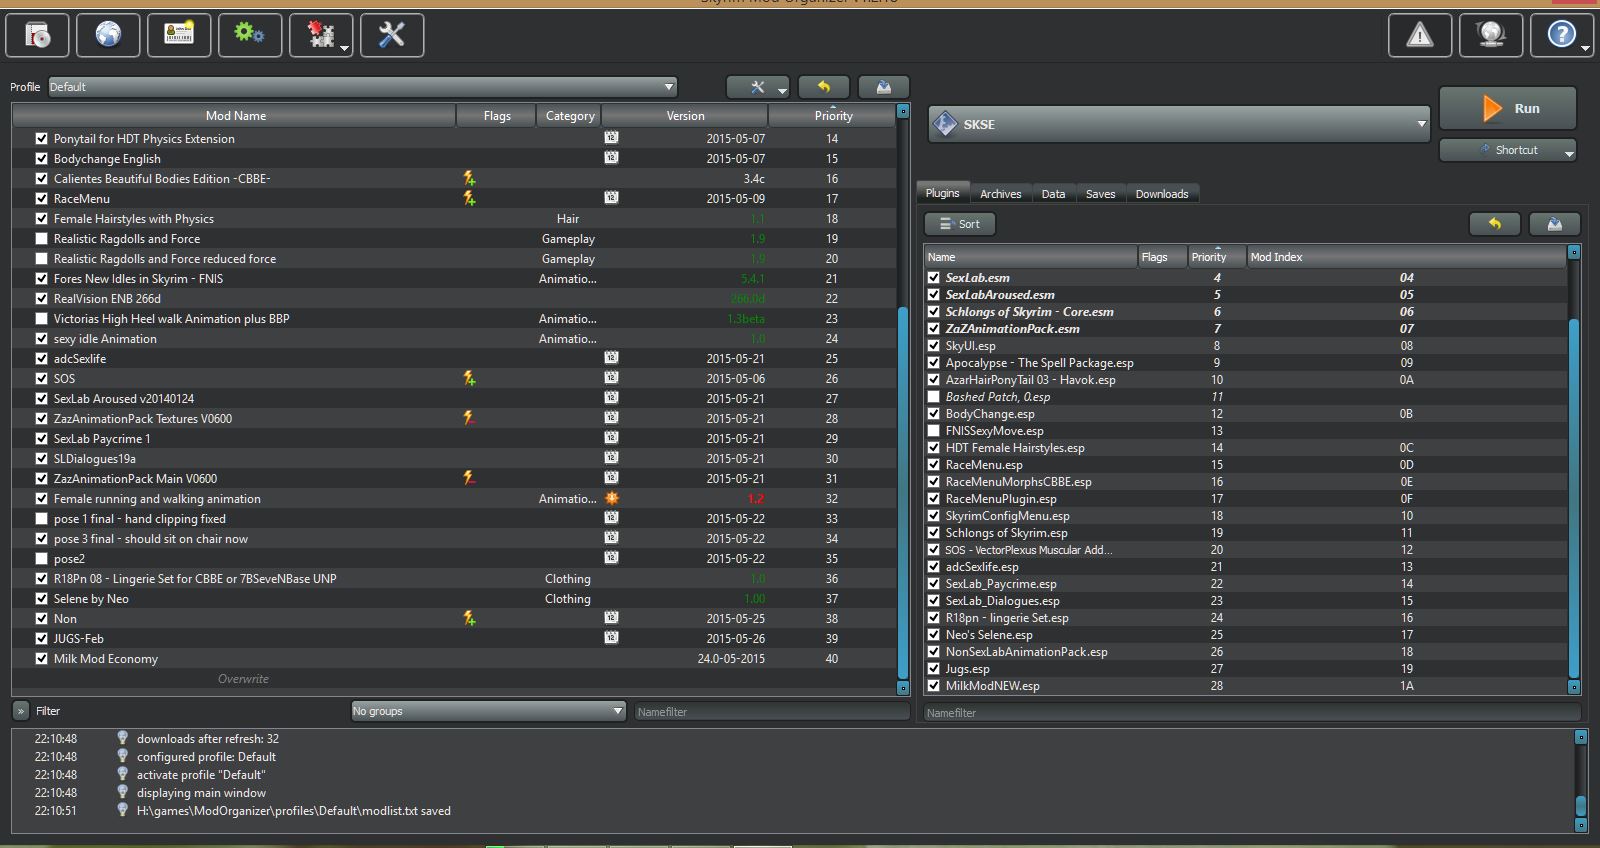The image size is (1600, 848).
Task: Click the lightning flag on the Non mod row
Action: 469,619
